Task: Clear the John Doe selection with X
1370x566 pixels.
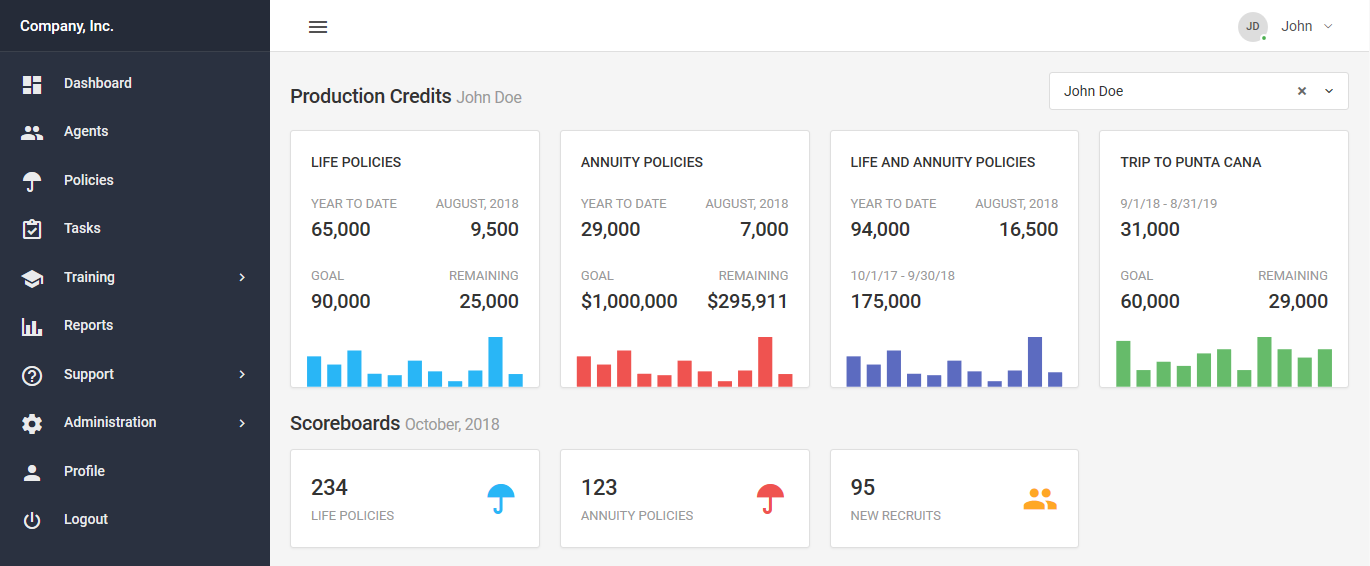Action: (1302, 91)
